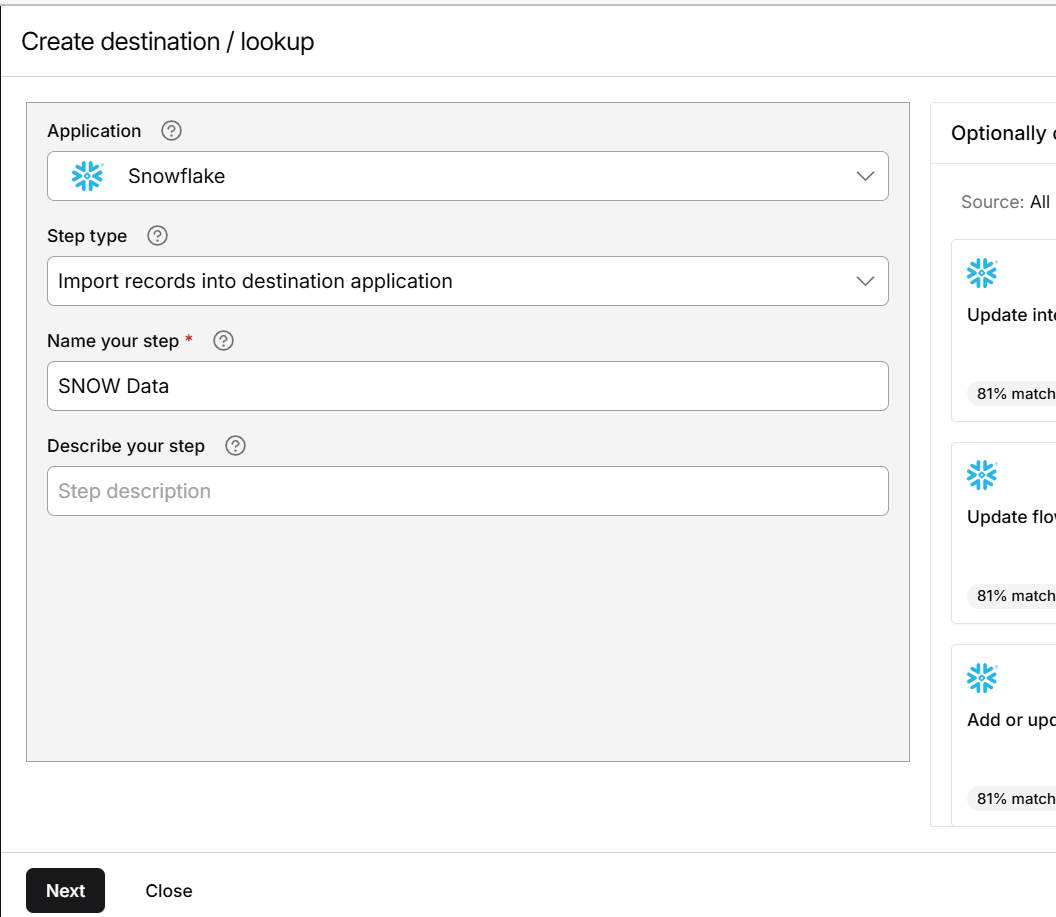Image resolution: width=1056 pixels, height=917 pixels.
Task: Select the 'Update inte' template card title
Action: pyautogui.click(x=1010, y=315)
